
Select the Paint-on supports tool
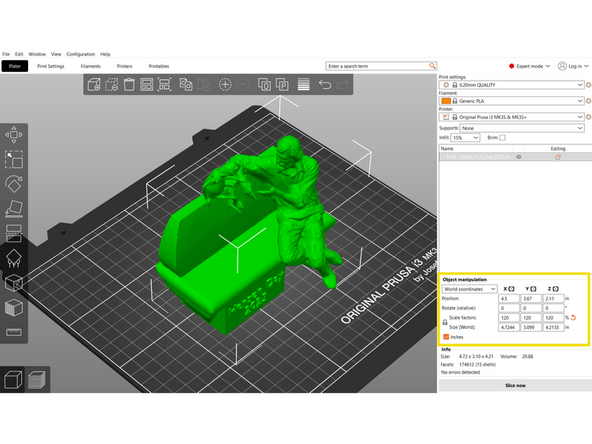tap(14, 258)
